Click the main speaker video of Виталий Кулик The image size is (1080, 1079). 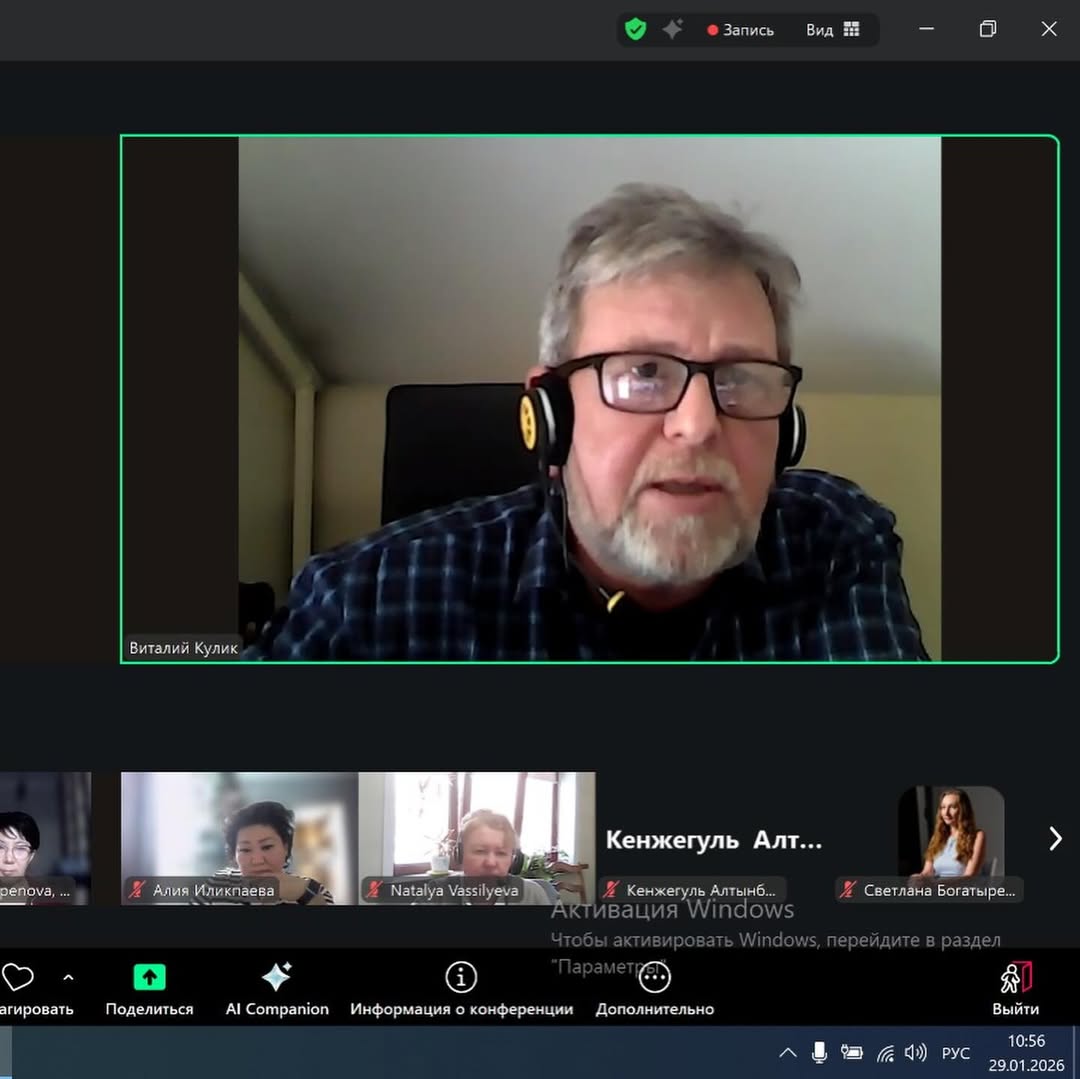tap(589, 398)
